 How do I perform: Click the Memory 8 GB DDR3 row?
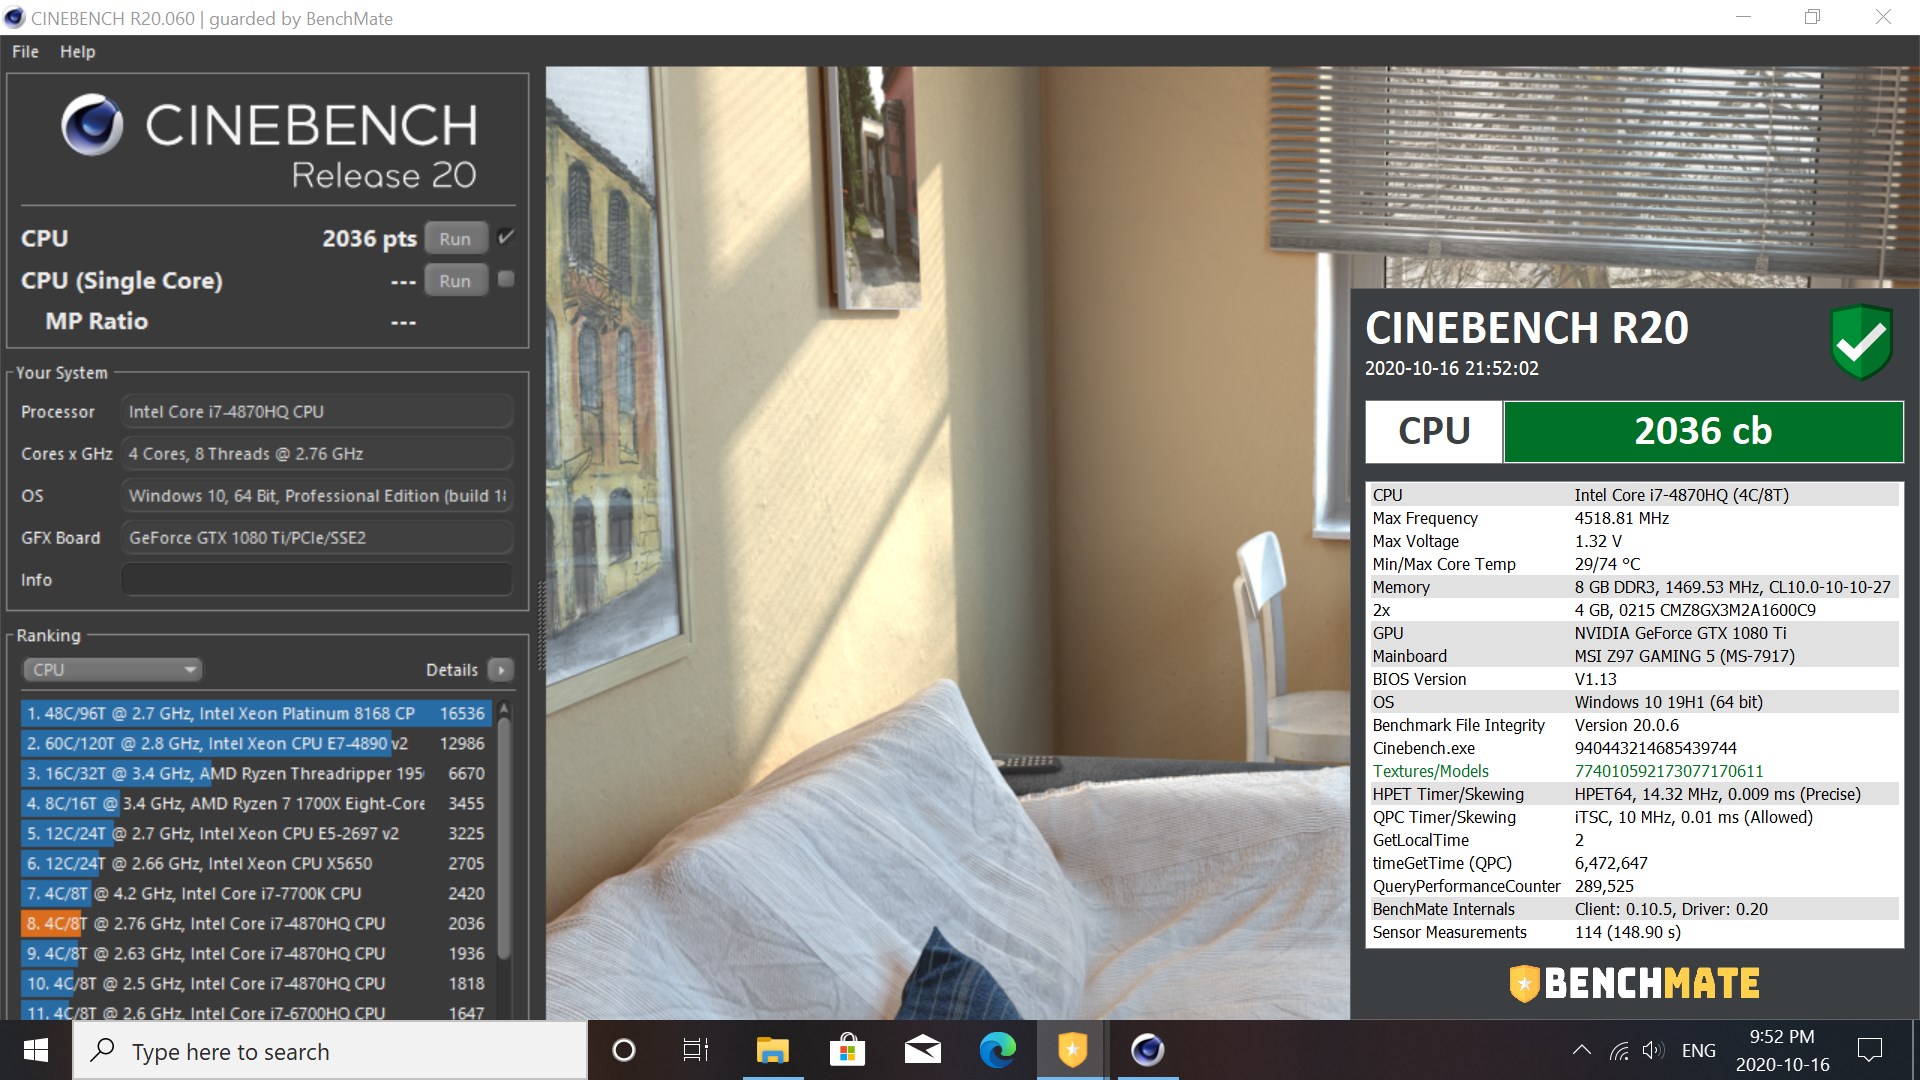tap(1632, 587)
